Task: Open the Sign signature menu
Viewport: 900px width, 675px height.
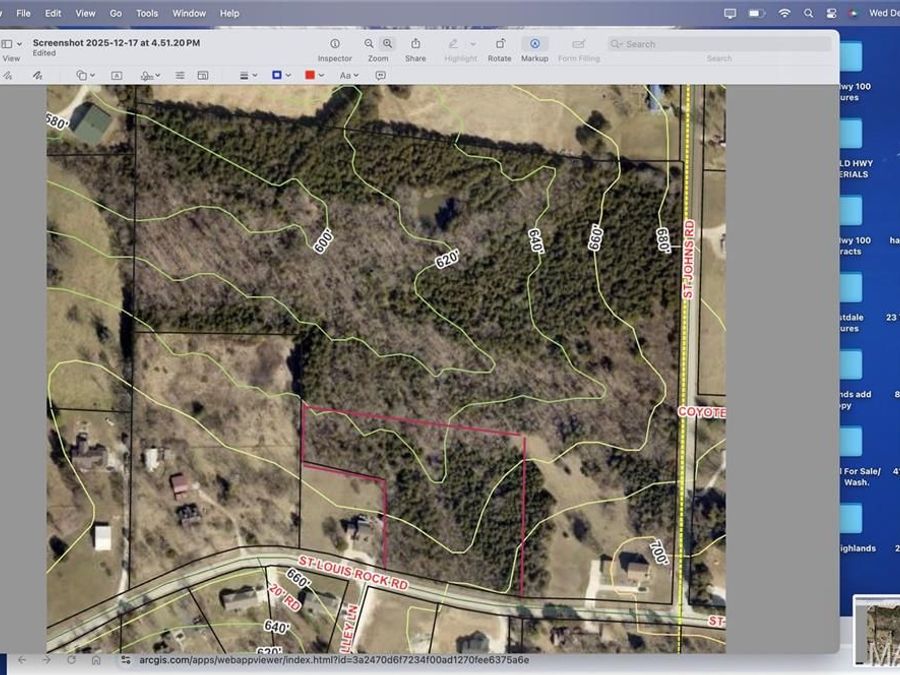Action: pos(150,75)
